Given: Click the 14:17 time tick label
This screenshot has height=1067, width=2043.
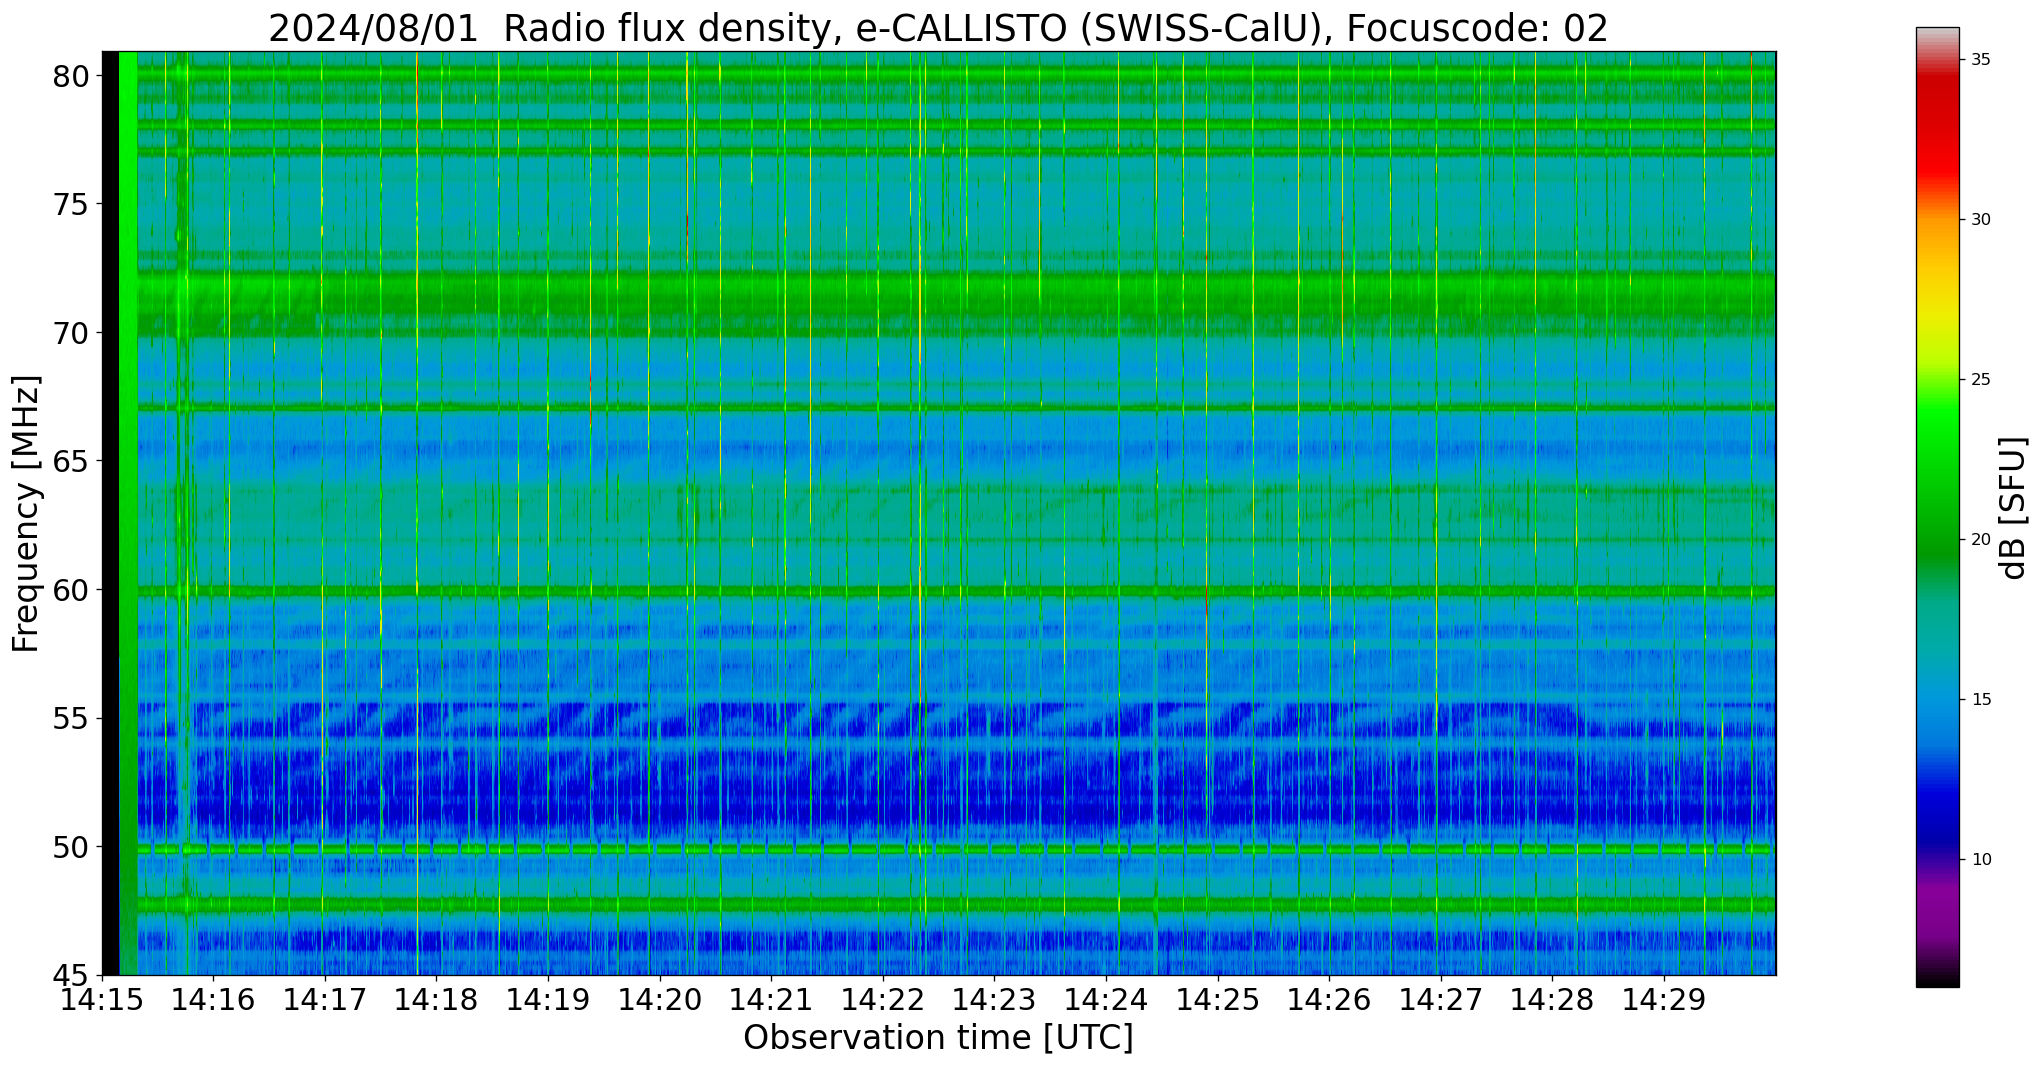Looking at the screenshot, I should 325,1000.
